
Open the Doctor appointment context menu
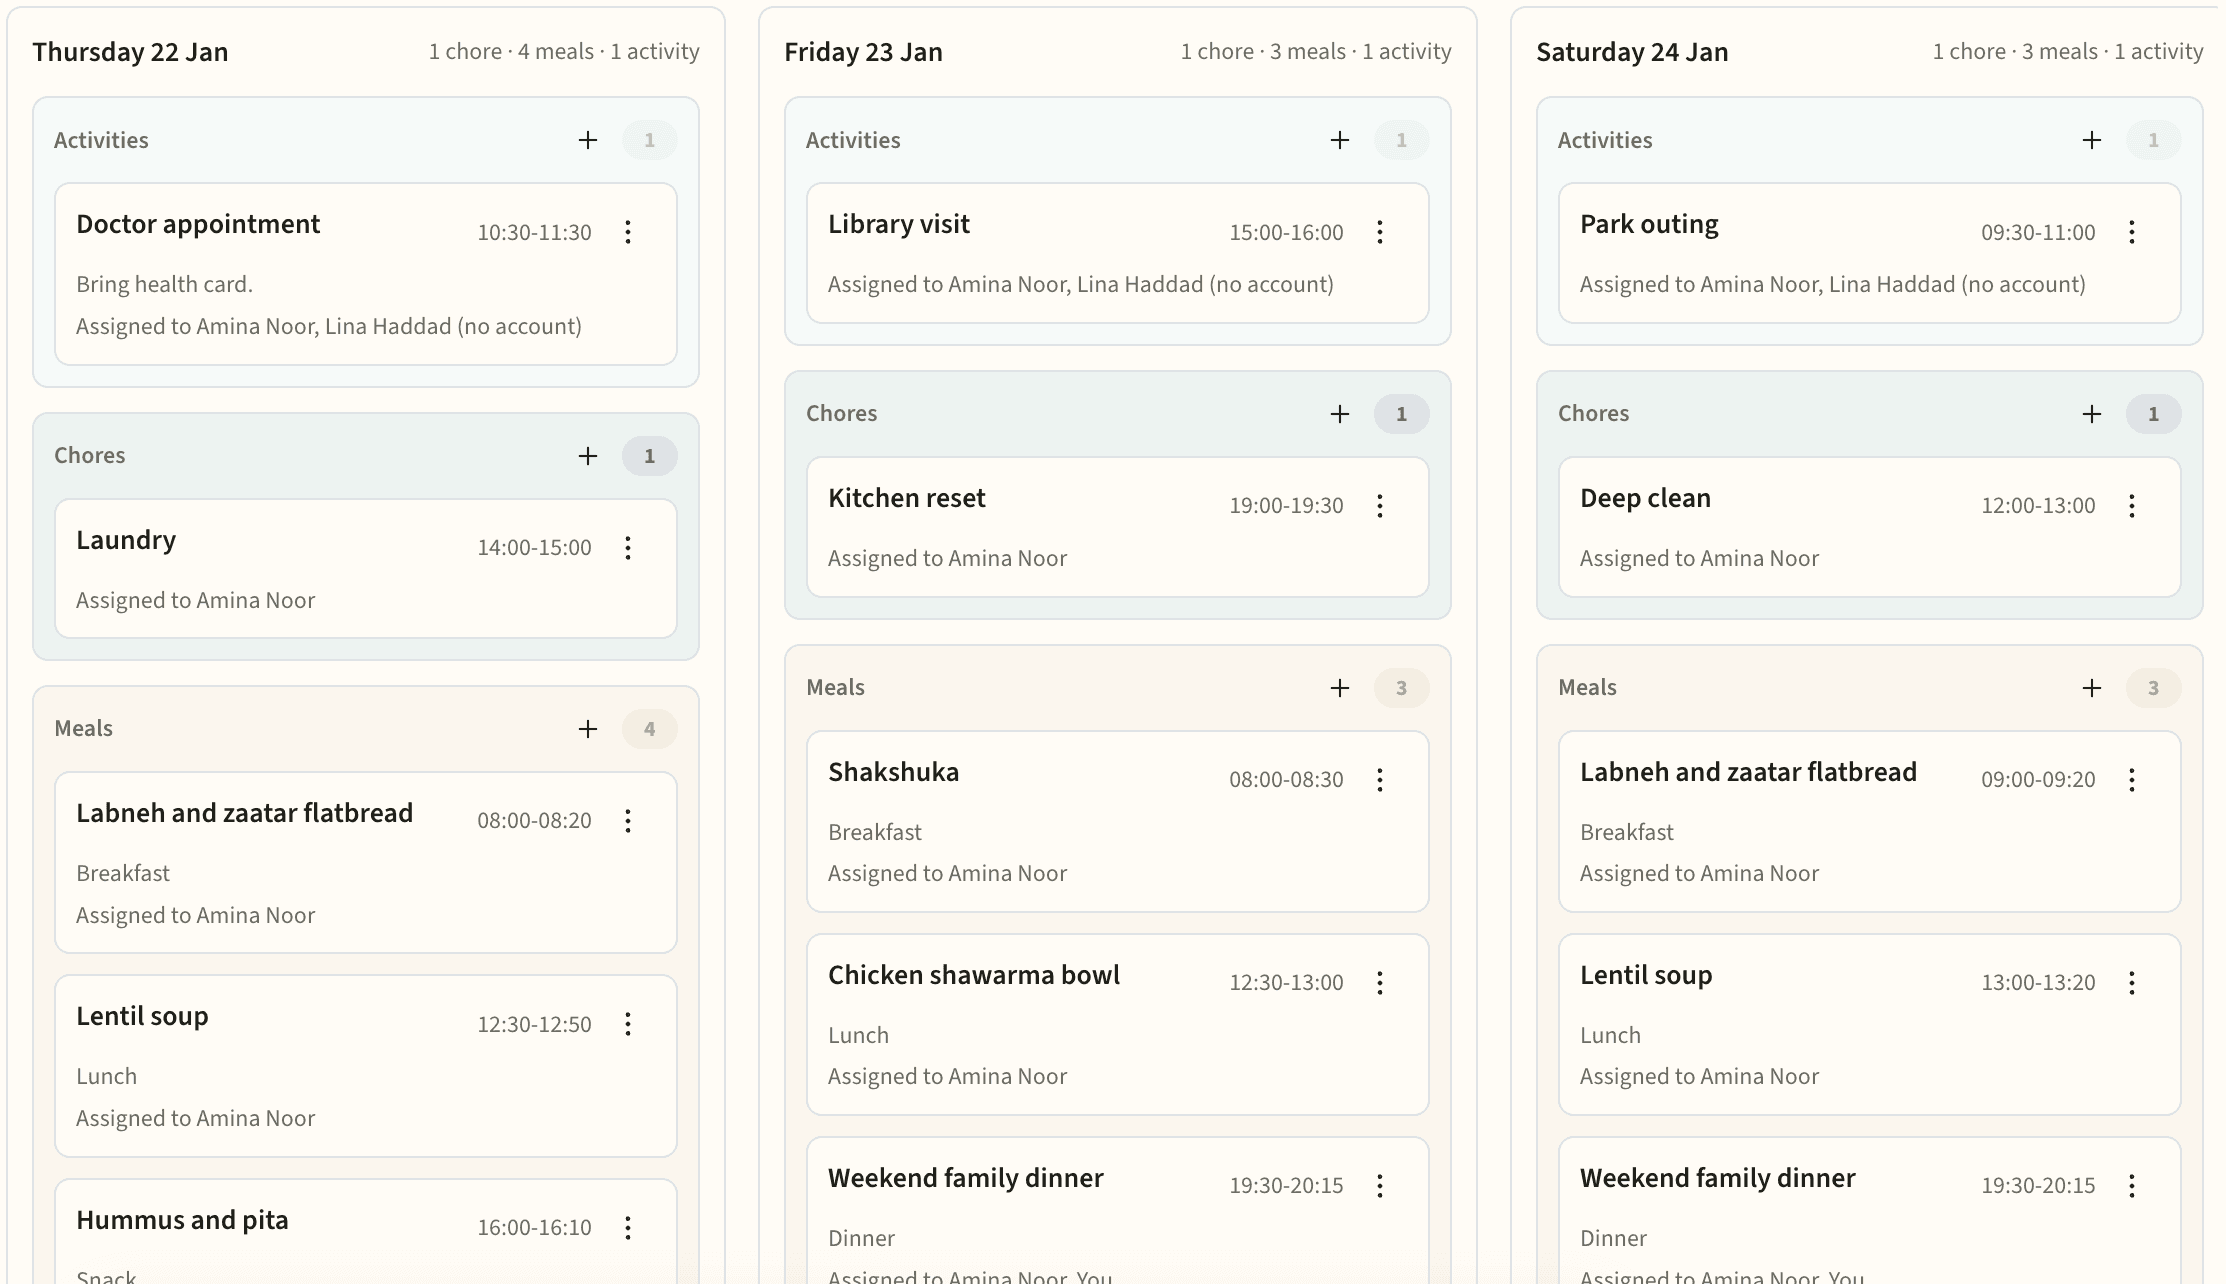click(629, 231)
